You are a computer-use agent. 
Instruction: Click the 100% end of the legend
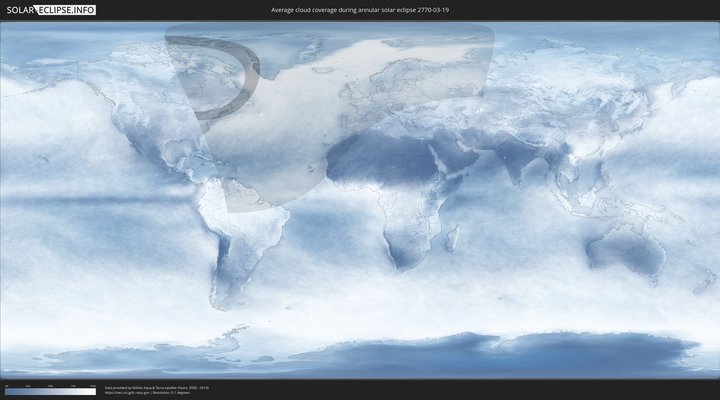click(x=94, y=392)
